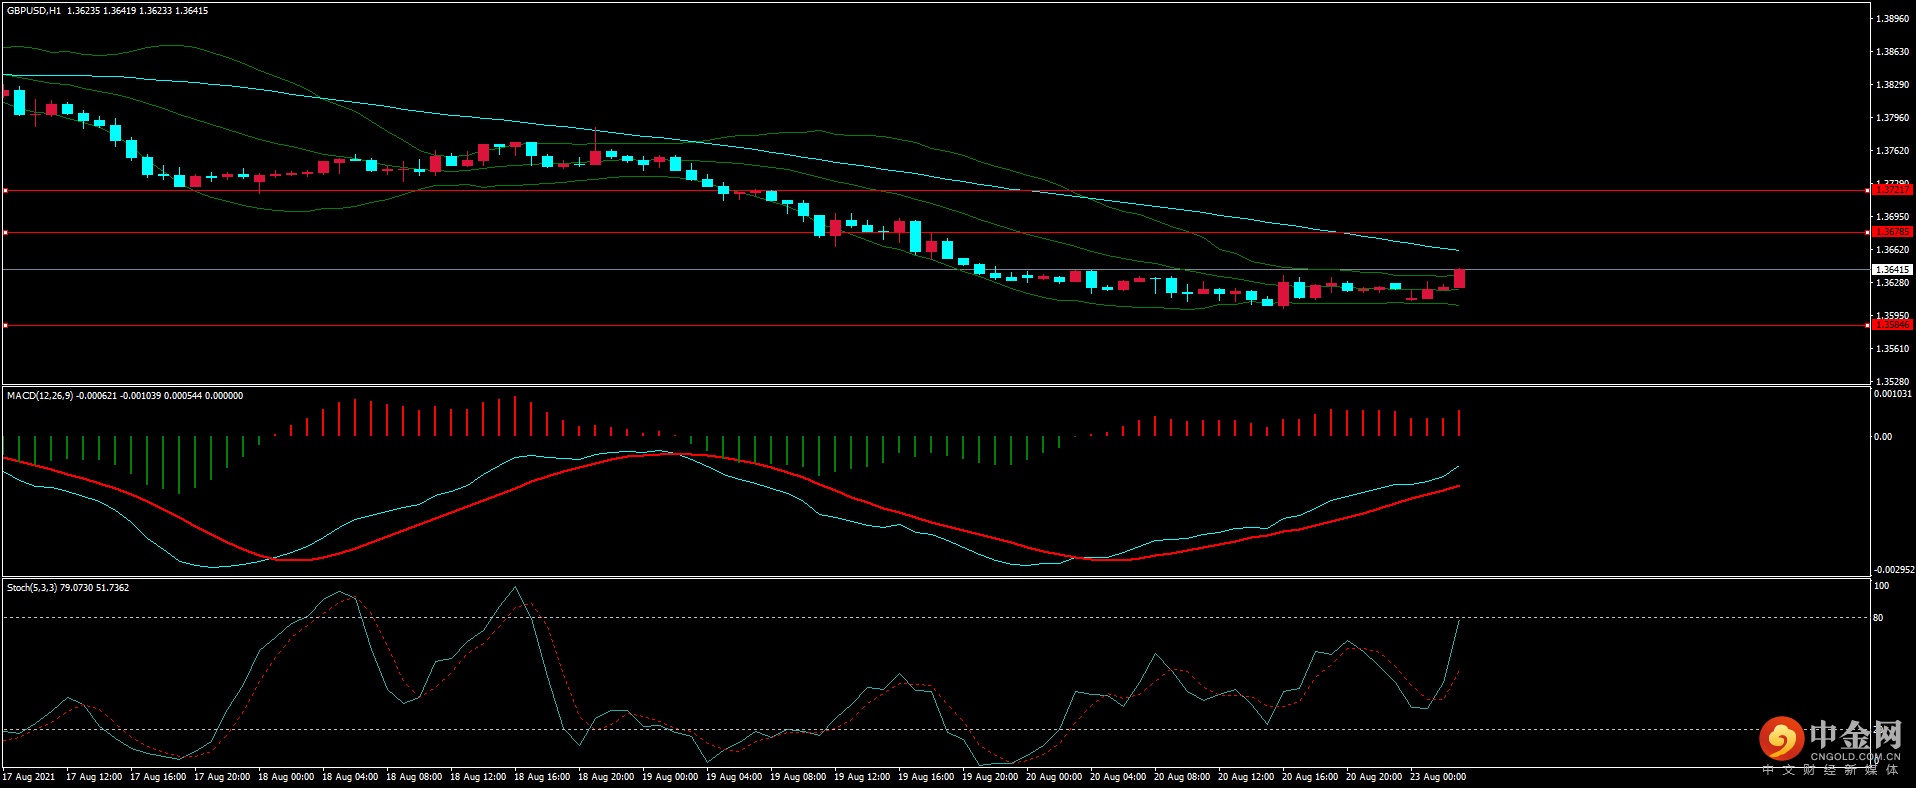
Task: Click the 20 Aug 08:00 time label
Action: [x=1182, y=777]
